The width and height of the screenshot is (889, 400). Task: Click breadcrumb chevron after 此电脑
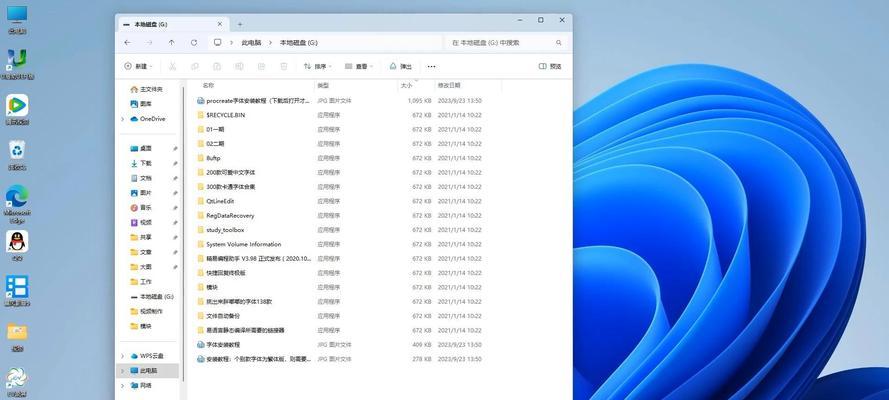(x=271, y=42)
